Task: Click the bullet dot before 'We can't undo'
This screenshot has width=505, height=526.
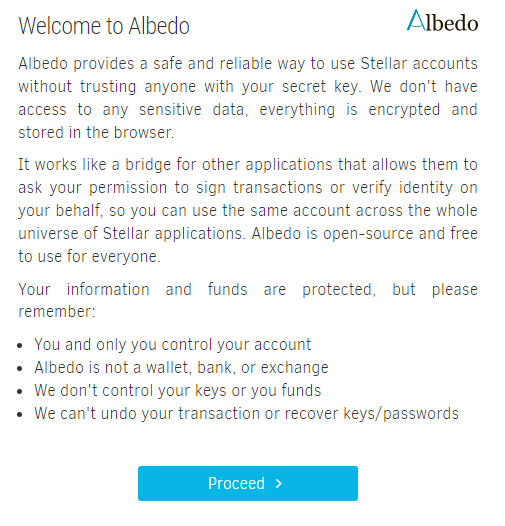Action: click(20, 414)
